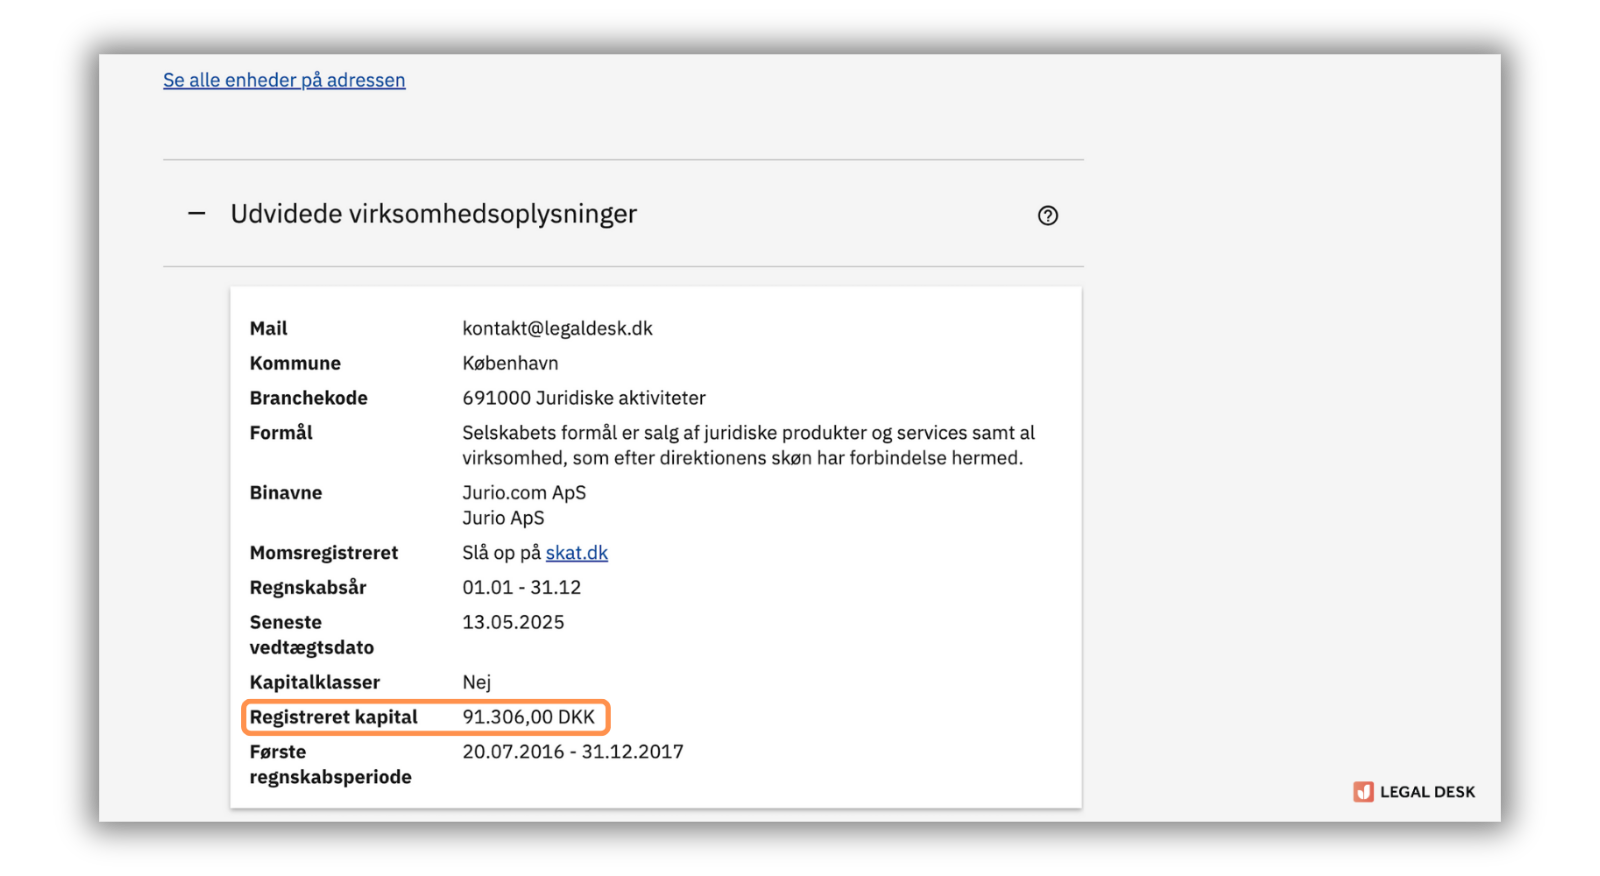Click the Momsregistreret label
Screen dimensions: 1600x876
(x=323, y=553)
